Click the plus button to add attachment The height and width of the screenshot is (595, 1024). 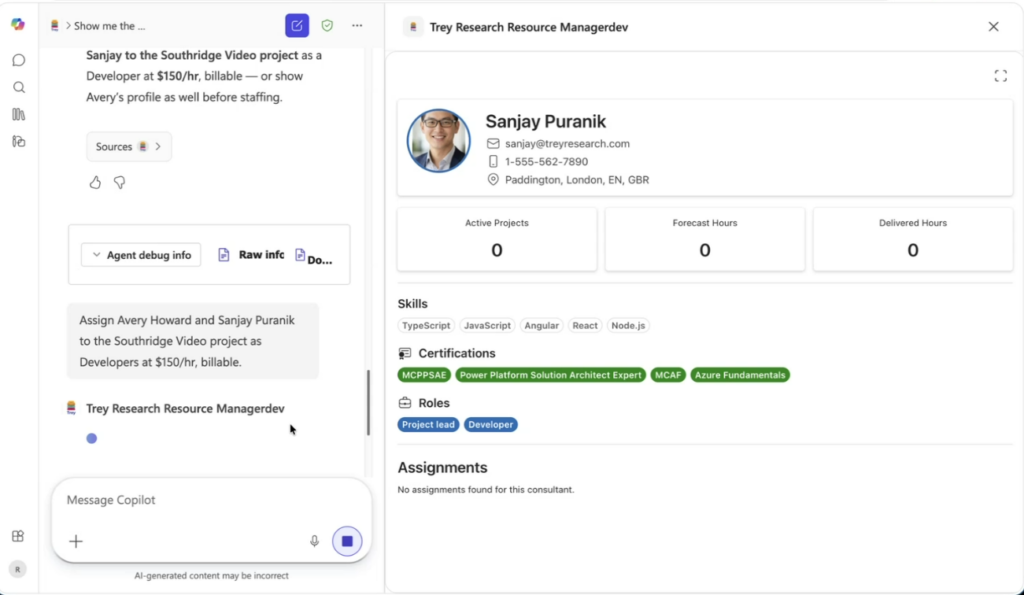pos(76,541)
